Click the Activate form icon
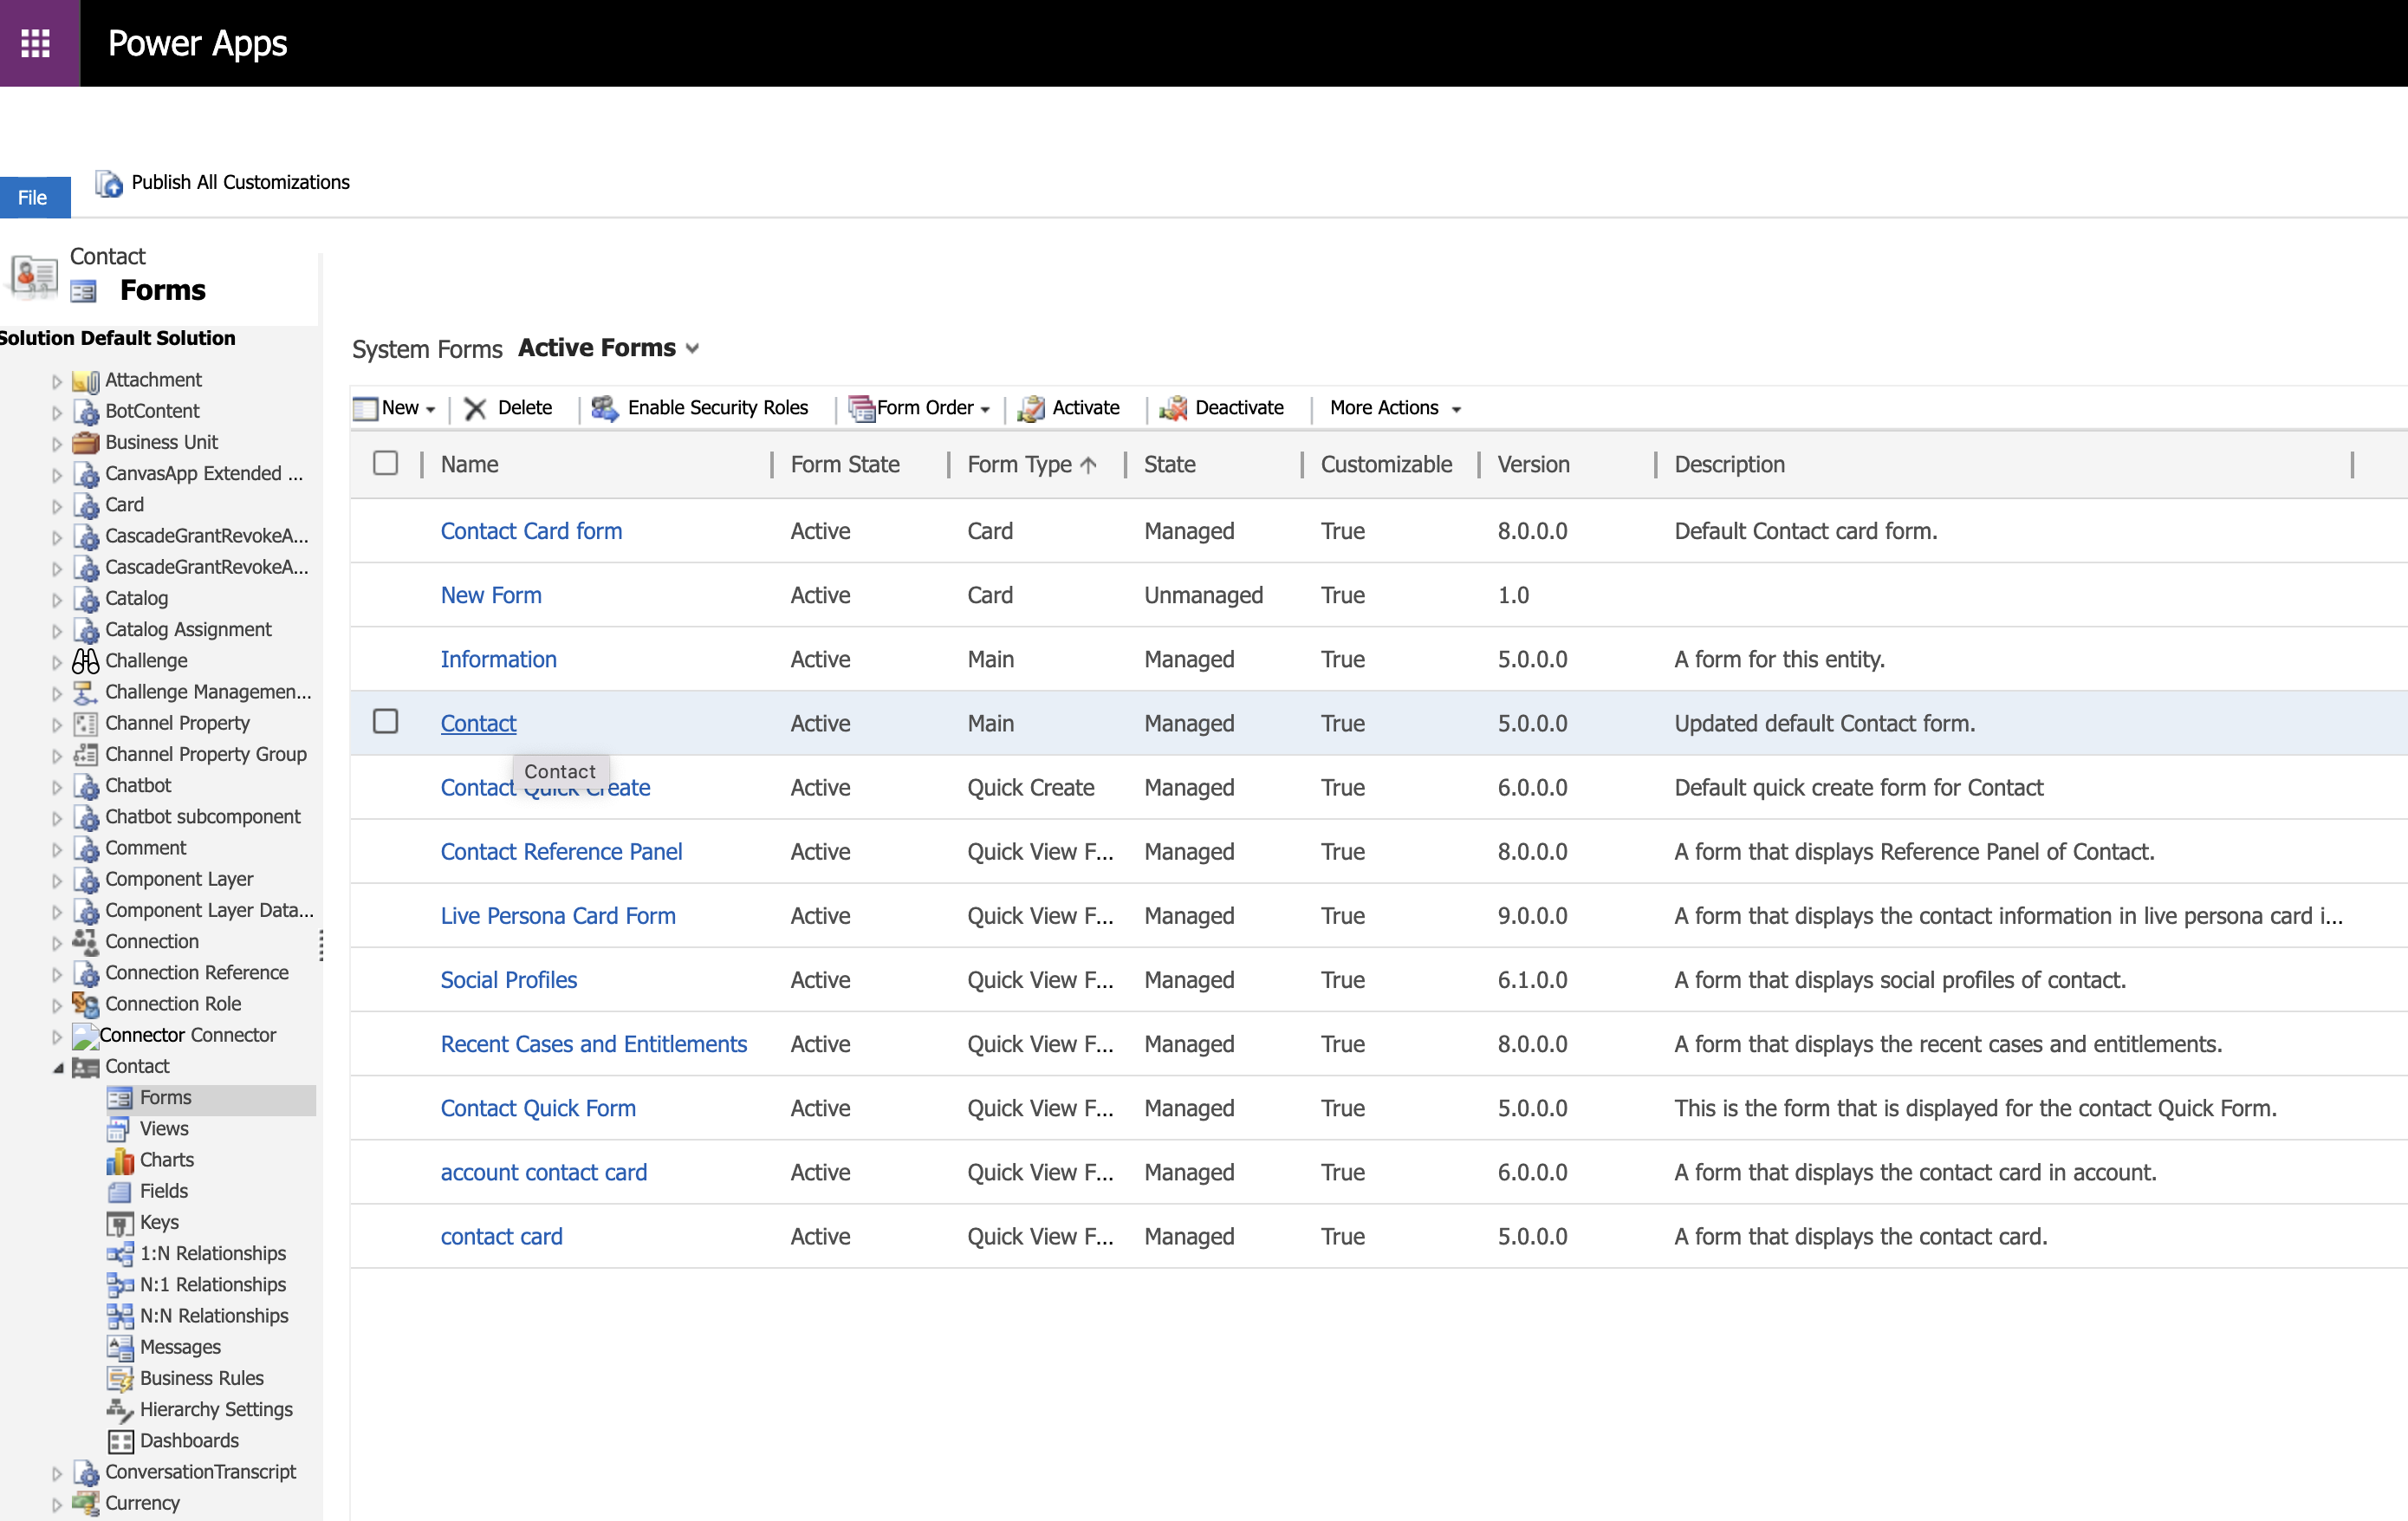The width and height of the screenshot is (2408, 1521). 1030,408
